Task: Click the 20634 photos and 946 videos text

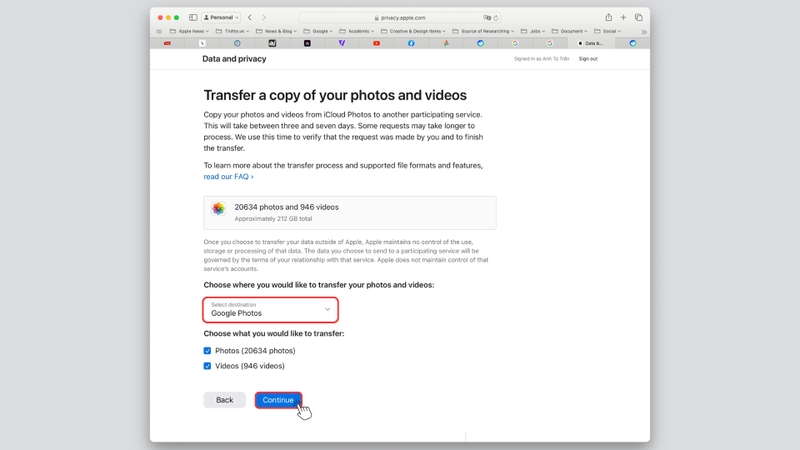Action: [286, 207]
